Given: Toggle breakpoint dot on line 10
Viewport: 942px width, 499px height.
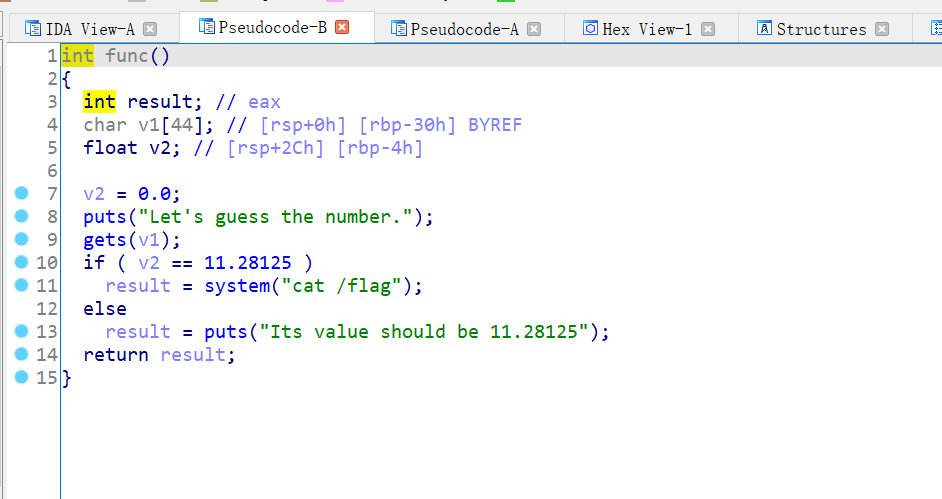Looking at the screenshot, I should tap(21, 262).
